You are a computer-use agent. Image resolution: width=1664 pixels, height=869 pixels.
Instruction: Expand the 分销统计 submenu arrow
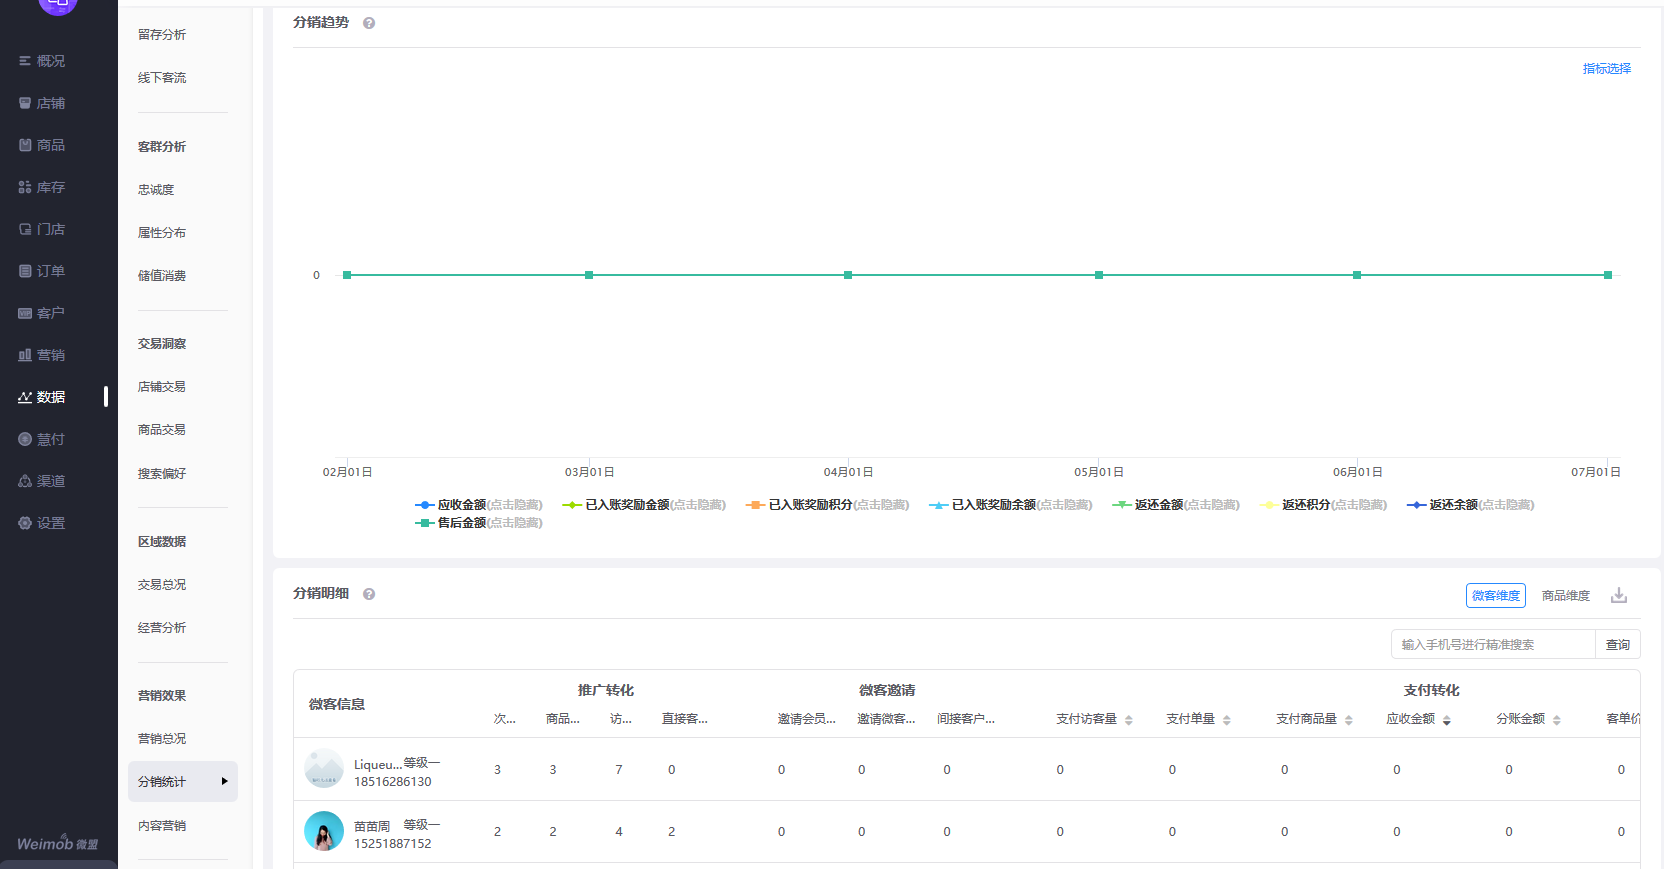pos(224,781)
